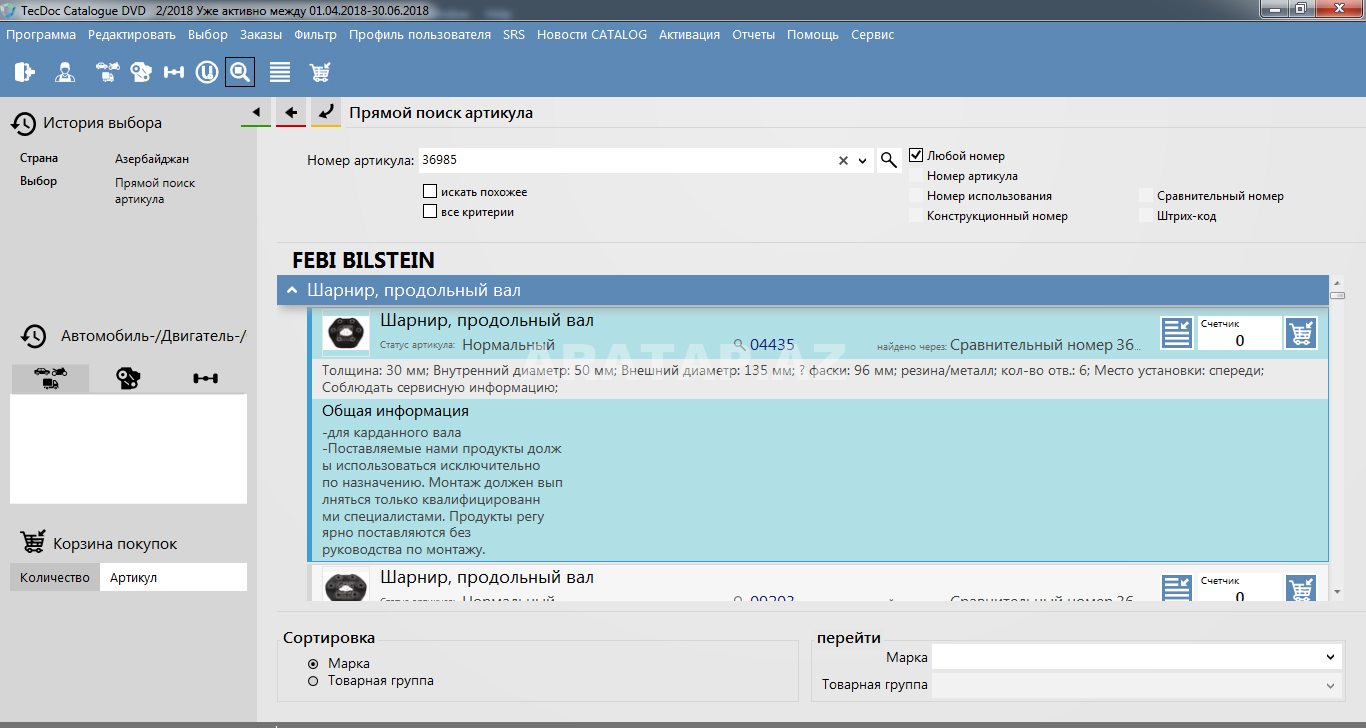Open the Помощь menu
Screen dimensions: 1366x728
813,34
